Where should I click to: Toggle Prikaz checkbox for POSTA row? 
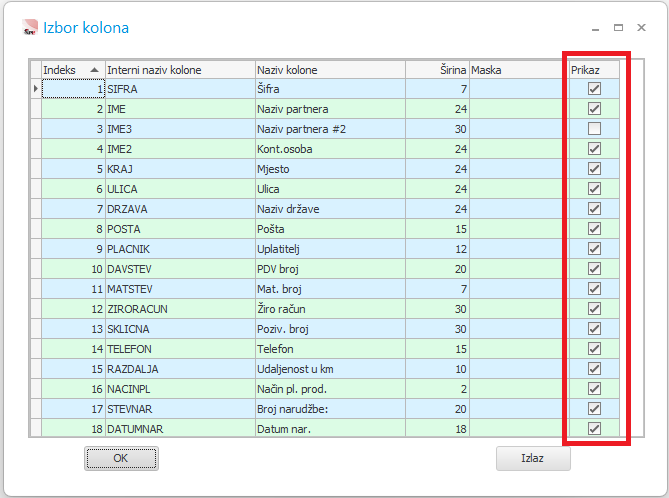point(594,229)
